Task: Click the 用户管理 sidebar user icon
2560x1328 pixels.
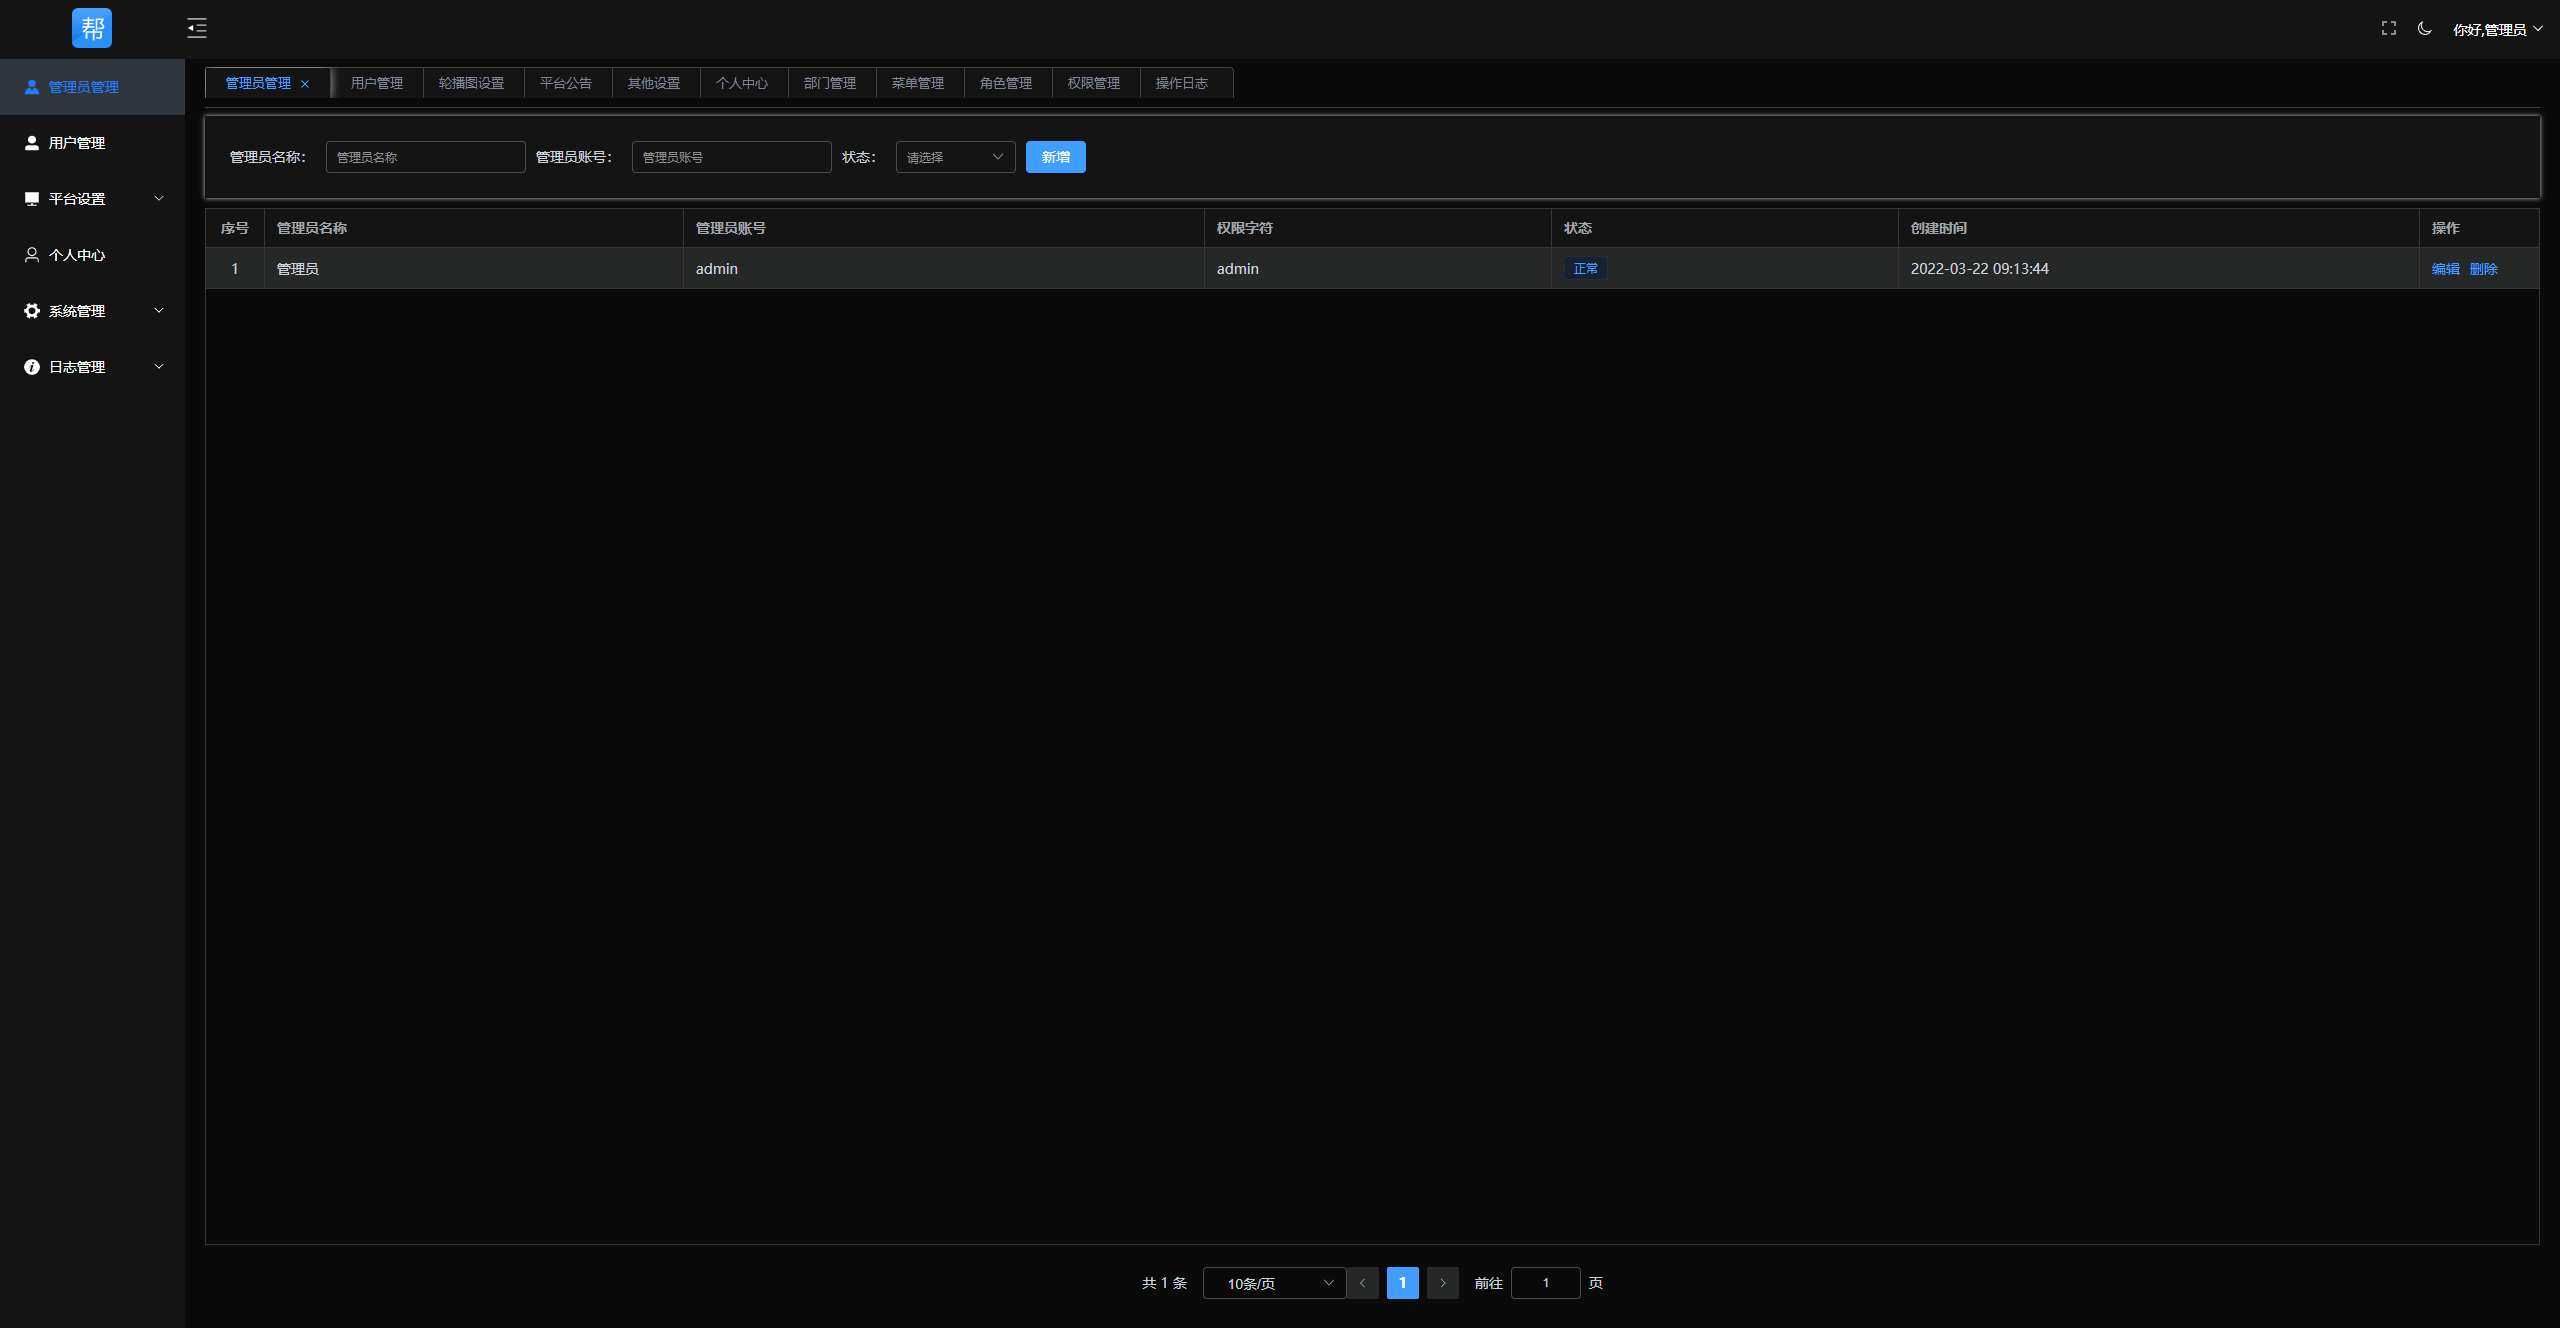Action: click(32, 143)
